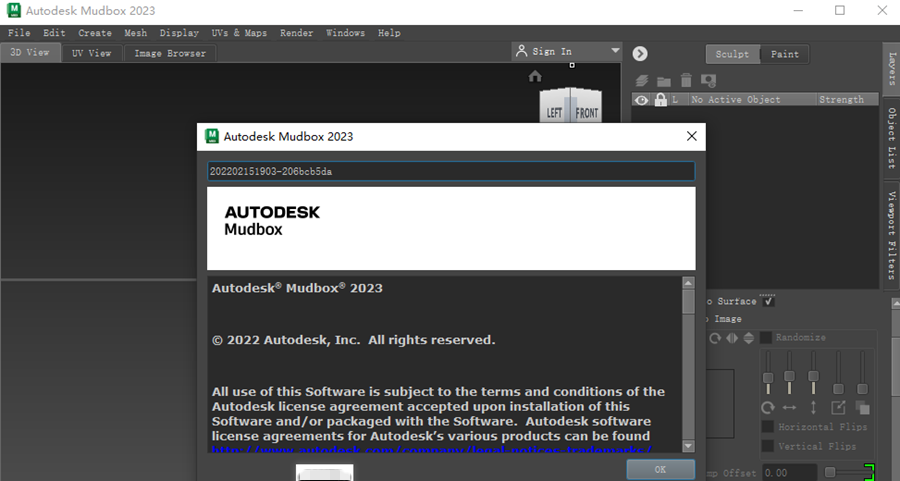Click the second randomize slider handle
This screenshot has height=481, width=900.
click(x=790, y=376)
